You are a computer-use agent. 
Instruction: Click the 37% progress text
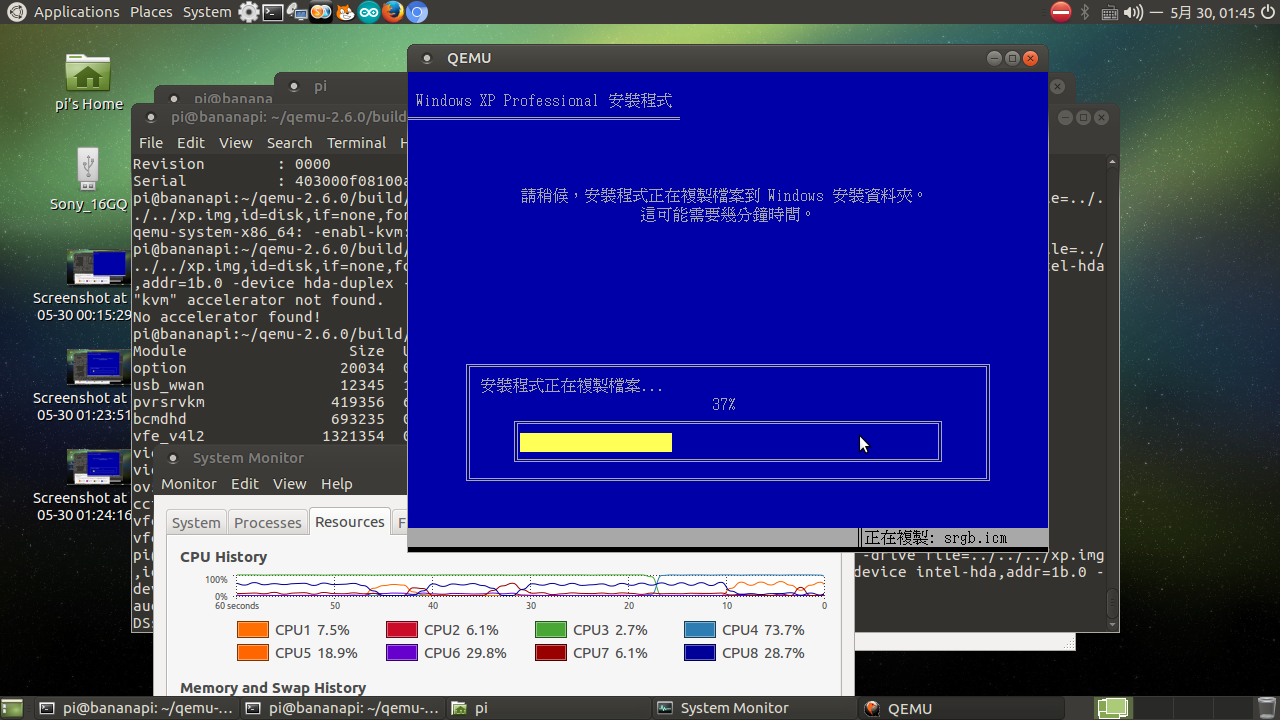click(x=724, y=405)
